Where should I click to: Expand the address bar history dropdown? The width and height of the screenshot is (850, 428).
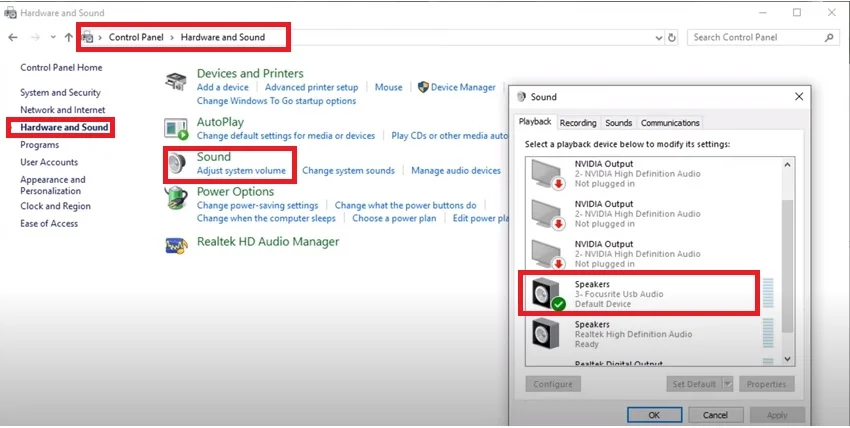[657, 37]
